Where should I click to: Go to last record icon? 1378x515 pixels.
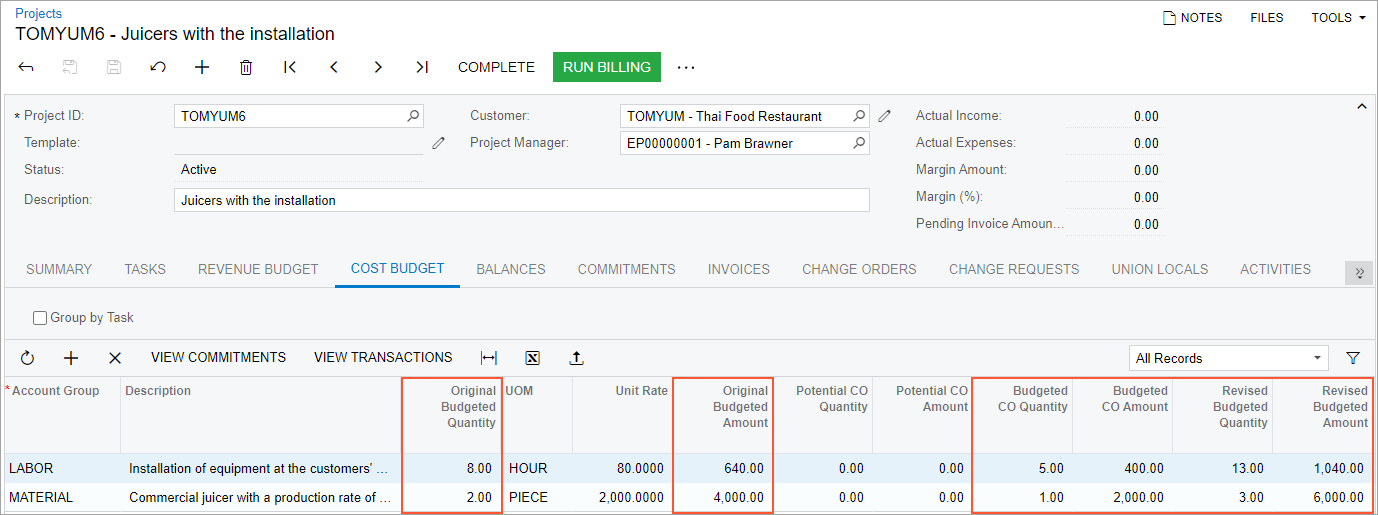[x=422, y=67]
